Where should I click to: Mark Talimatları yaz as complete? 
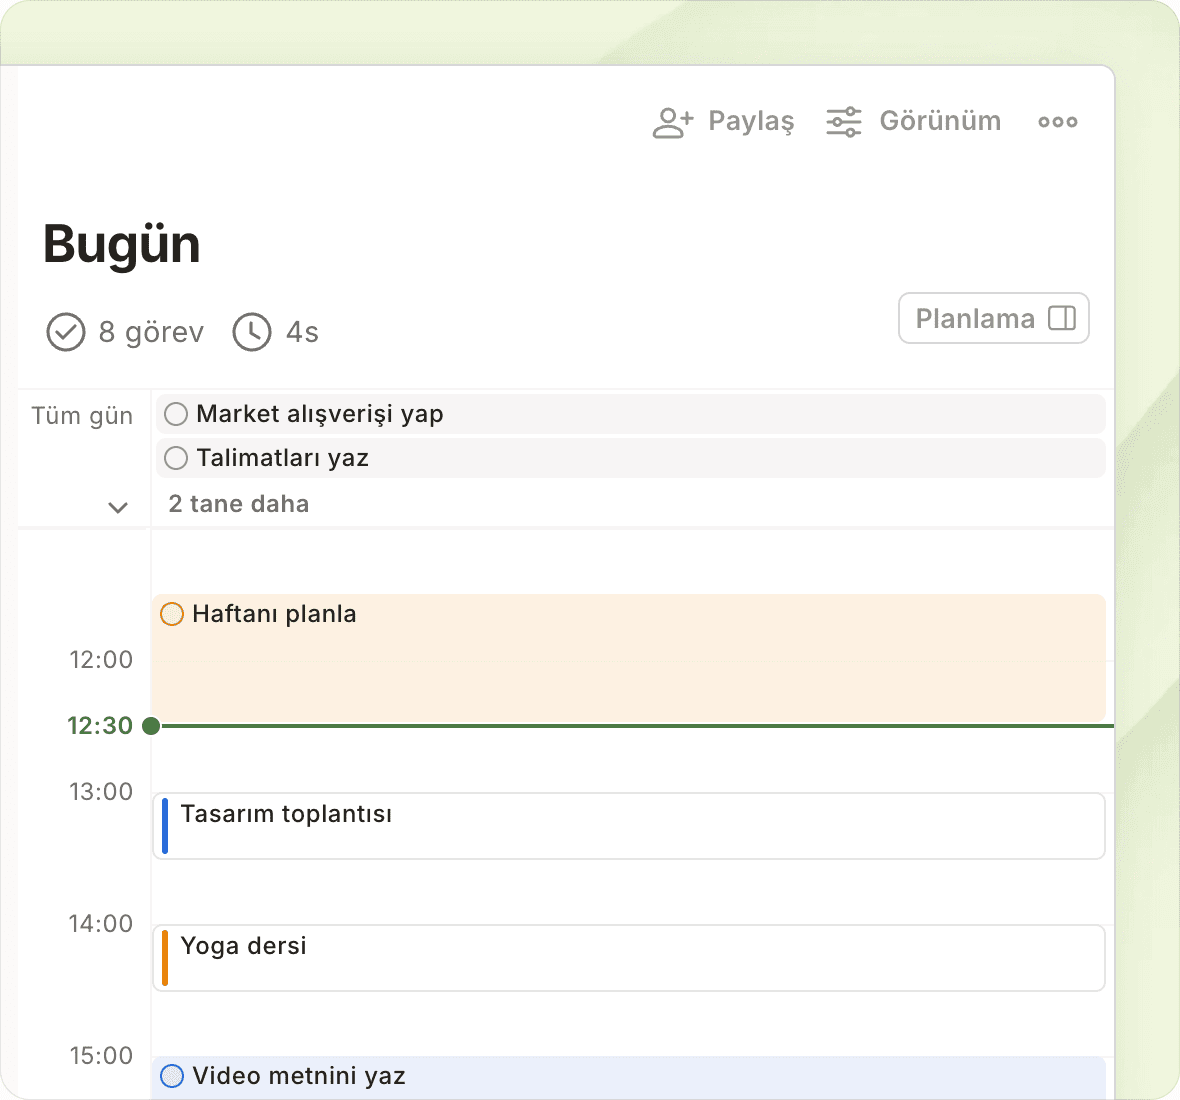coord(176,458)
